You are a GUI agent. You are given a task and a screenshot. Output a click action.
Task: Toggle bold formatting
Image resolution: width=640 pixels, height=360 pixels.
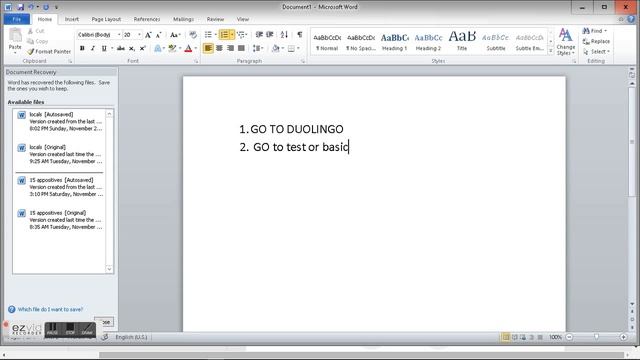click(82, 48)
